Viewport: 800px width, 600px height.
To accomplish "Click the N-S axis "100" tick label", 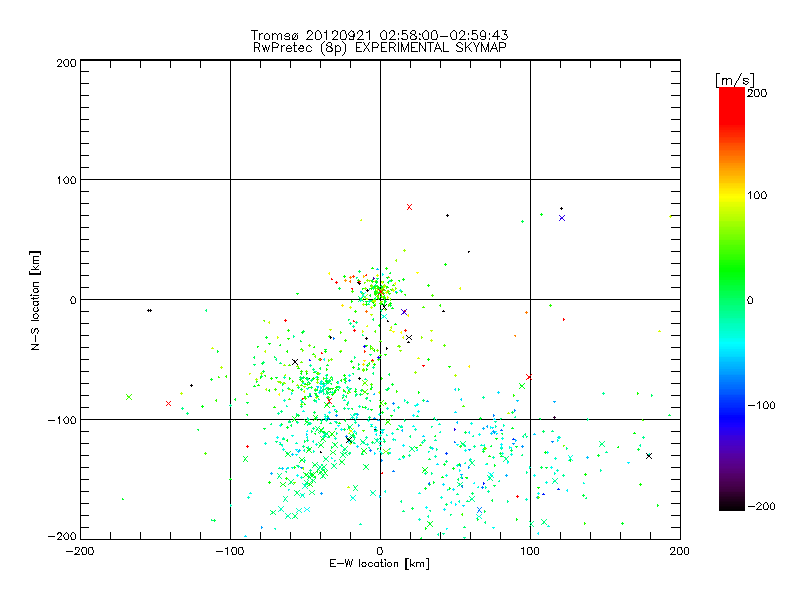I will click(66, 180).
